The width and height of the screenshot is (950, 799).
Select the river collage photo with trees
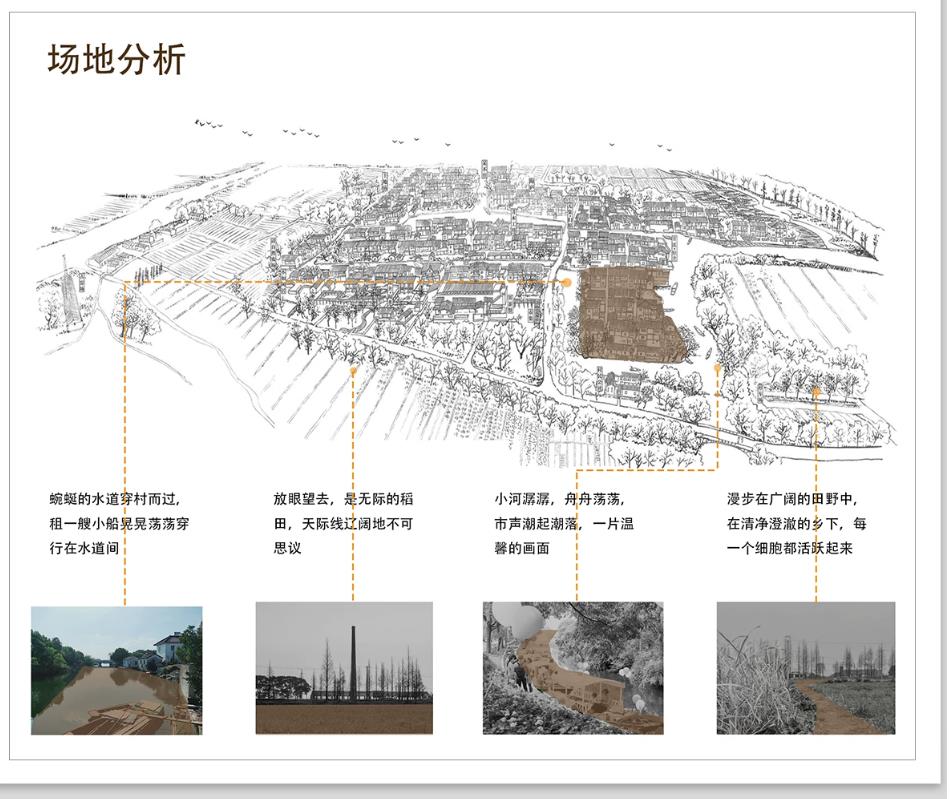tap(573, 668)
